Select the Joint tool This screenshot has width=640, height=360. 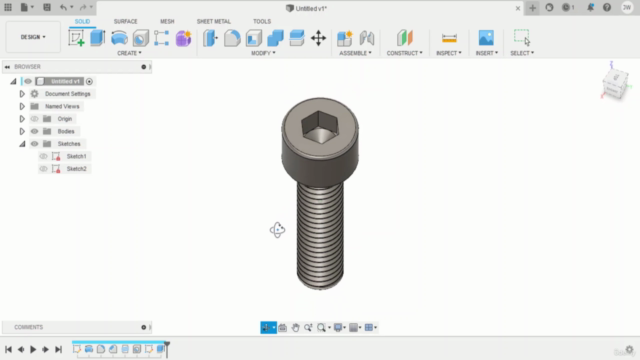(x=367, y=38)
